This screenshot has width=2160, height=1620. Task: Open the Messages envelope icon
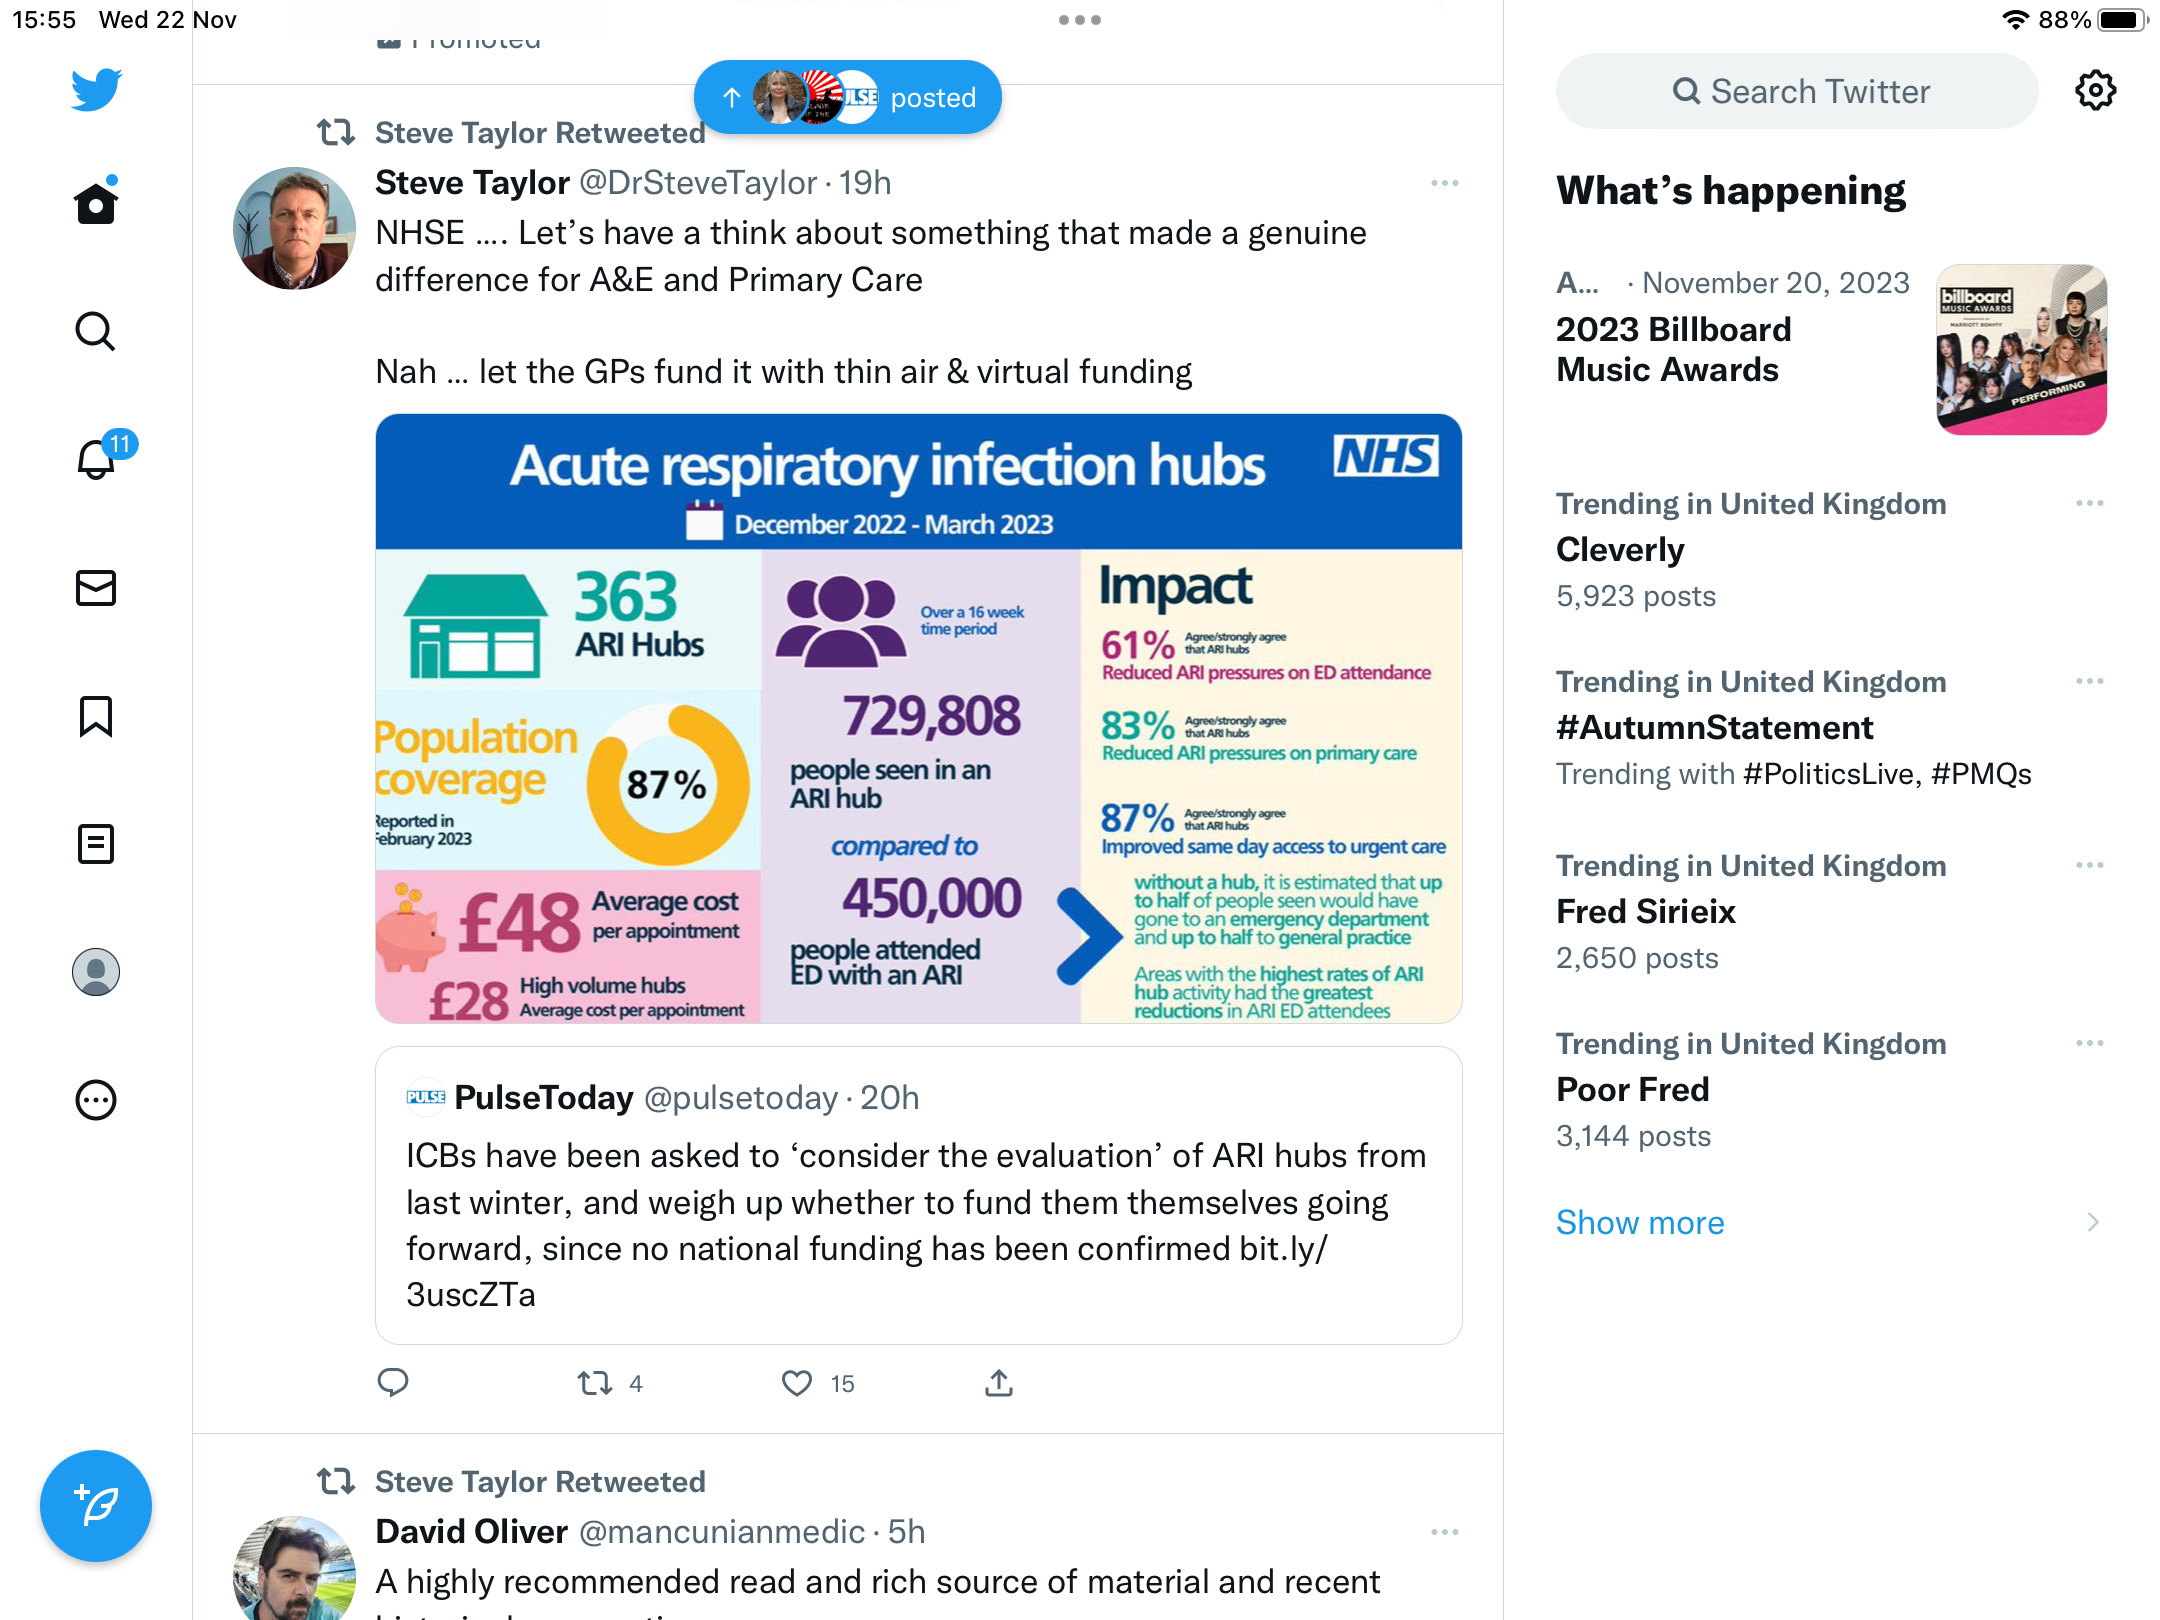(x=96, y=588)
